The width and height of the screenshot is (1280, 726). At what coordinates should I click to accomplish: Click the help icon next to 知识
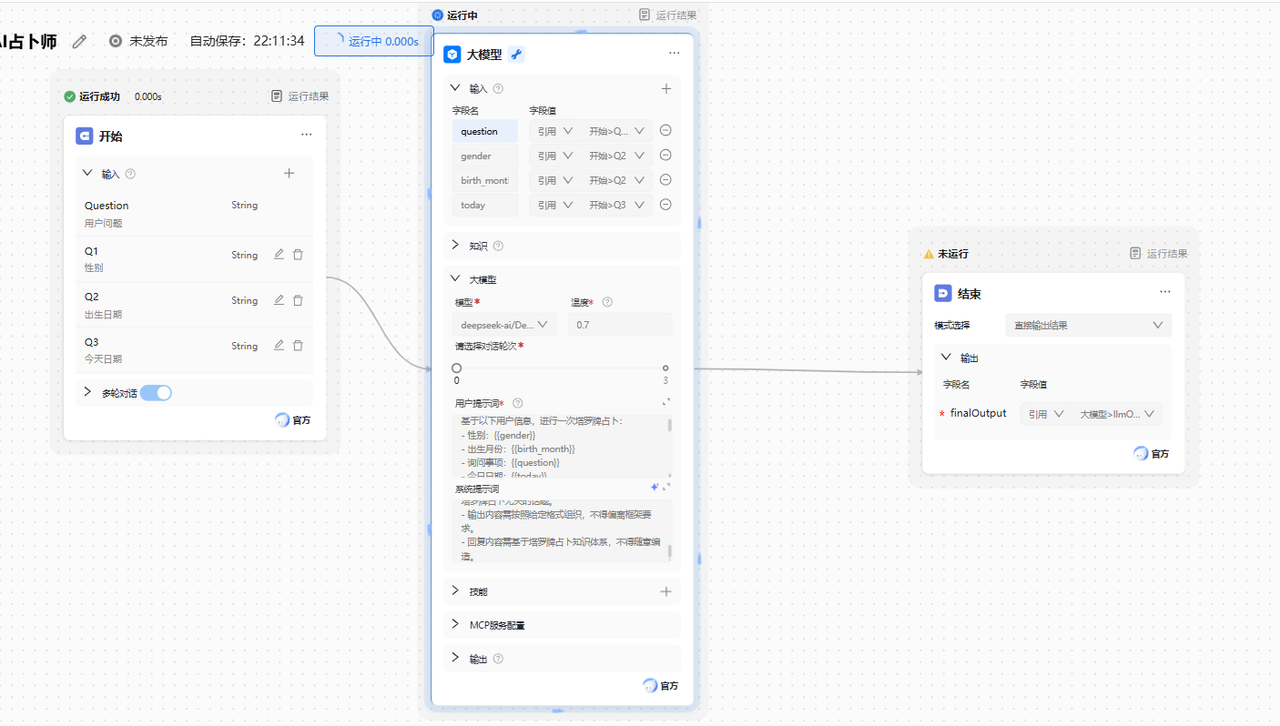click(x=498, y=245)
